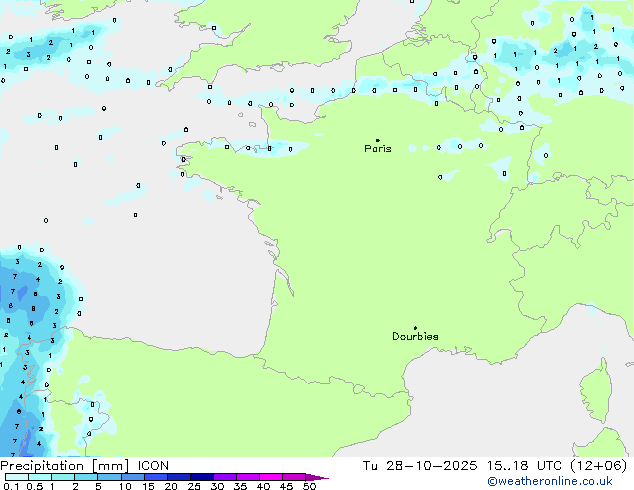Click the 'Tu 28-10-2025' forecast date
The height and width of the screenshot is (490, 634).
point(420,466)
